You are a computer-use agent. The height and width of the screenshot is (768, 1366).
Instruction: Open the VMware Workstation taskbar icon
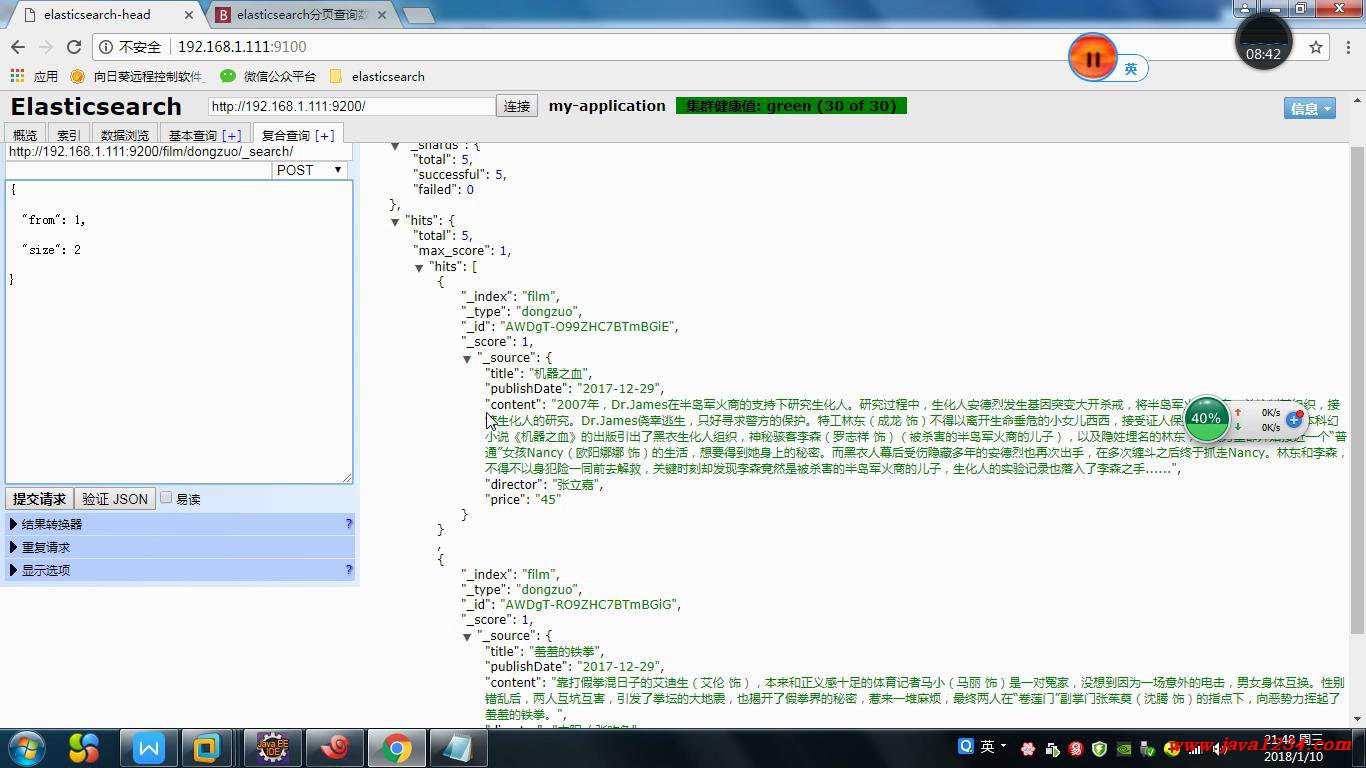point(207,748)
